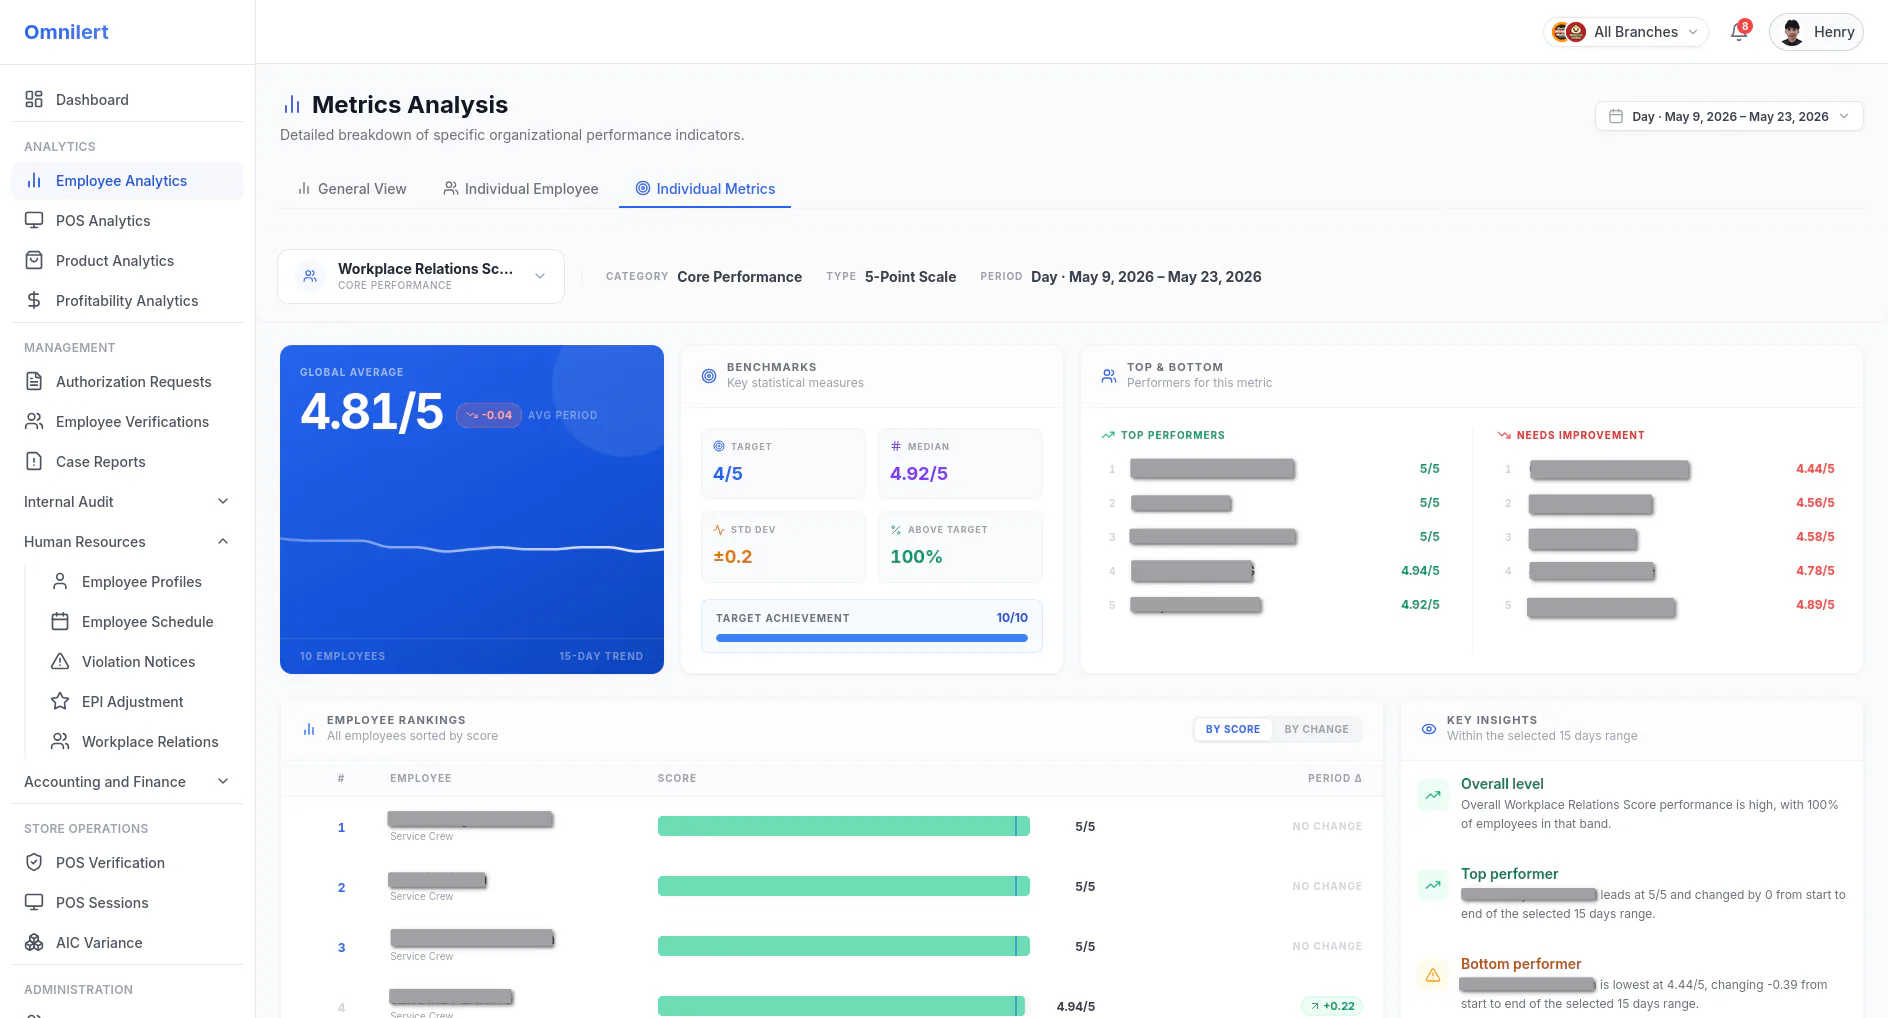Open Violation Notices link
This screenshot has height=1018, width=1888.
pyautogui.click(x=138, y=661)
